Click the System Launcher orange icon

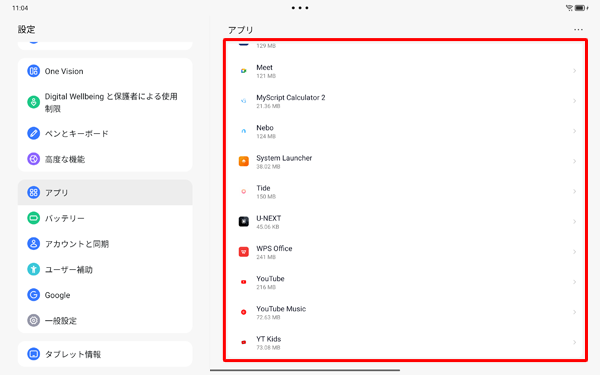[x=243, y=161]
